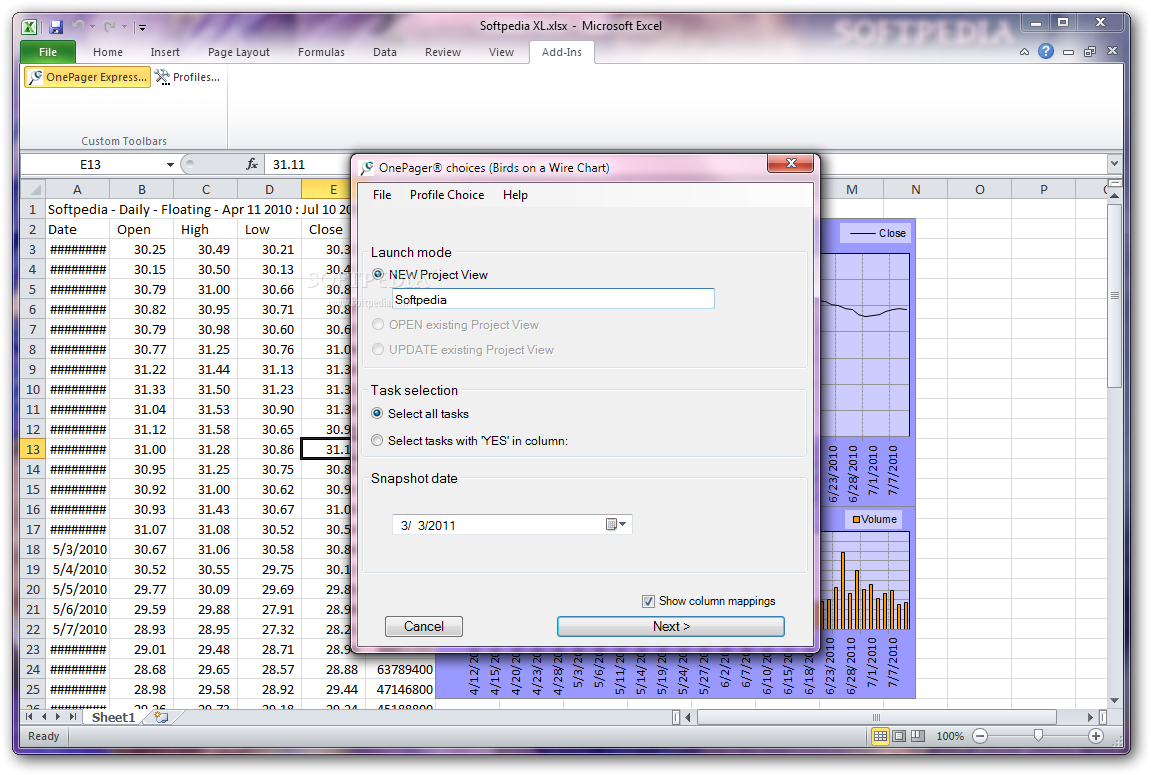Screen dimensions: 1151x775
Task: Select the Sheet1 tab
Action: tap(113, 717)
